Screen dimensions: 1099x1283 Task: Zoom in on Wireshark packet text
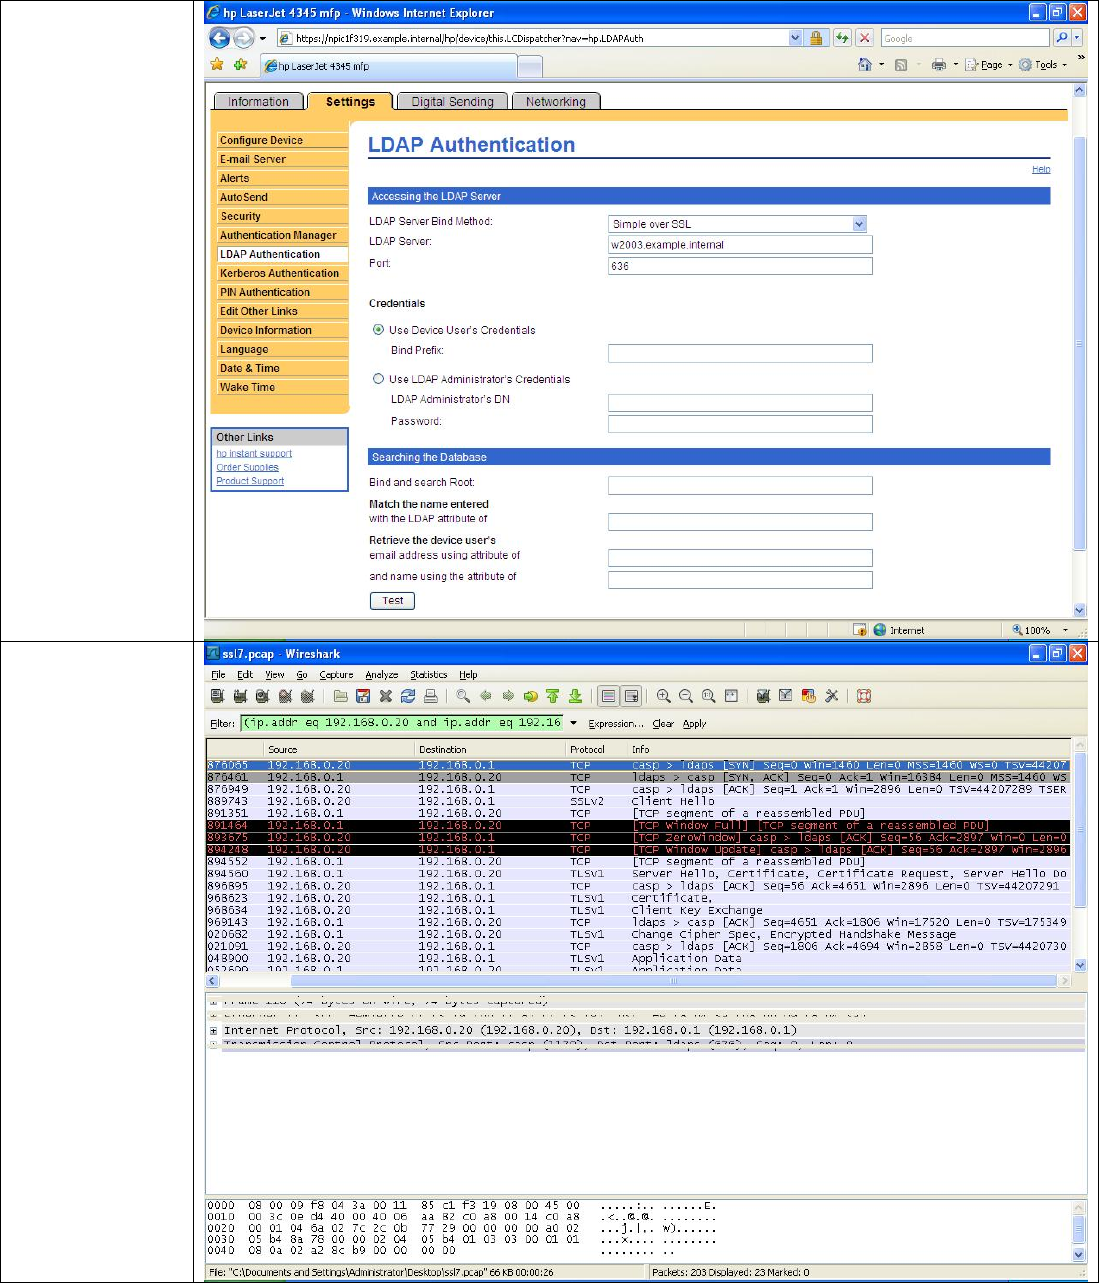664,696
